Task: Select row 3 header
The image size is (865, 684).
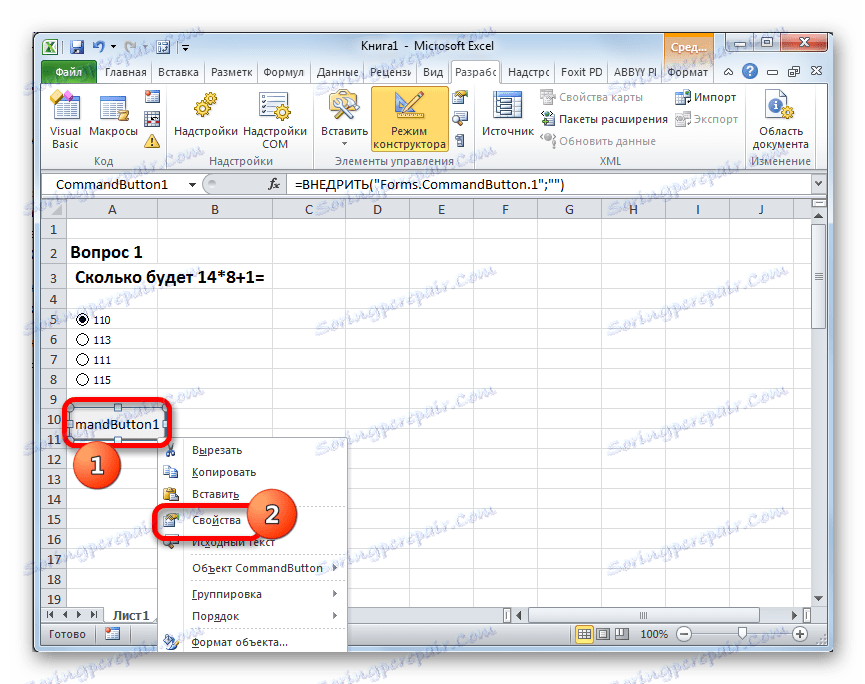Action: (x=54, y=277)
